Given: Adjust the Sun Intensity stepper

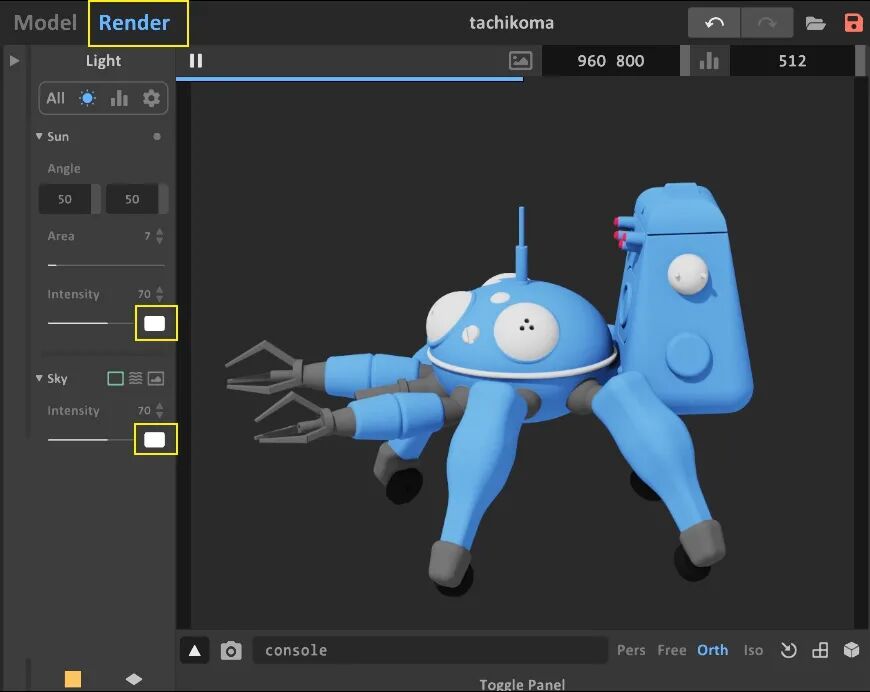Looking at the screenshot, I should point(160,294).
